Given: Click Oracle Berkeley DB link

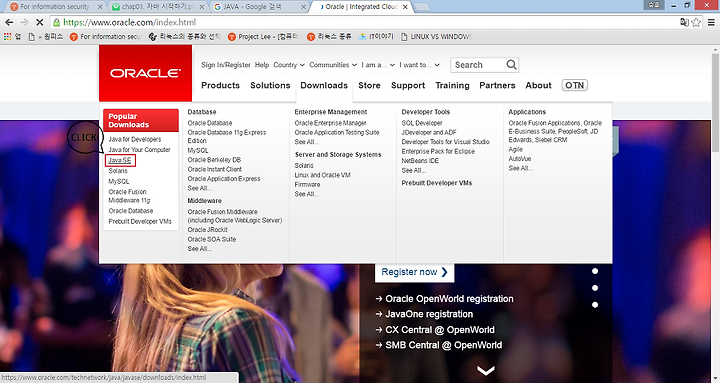Looking at the screenshot, I should tap(214, 160).
